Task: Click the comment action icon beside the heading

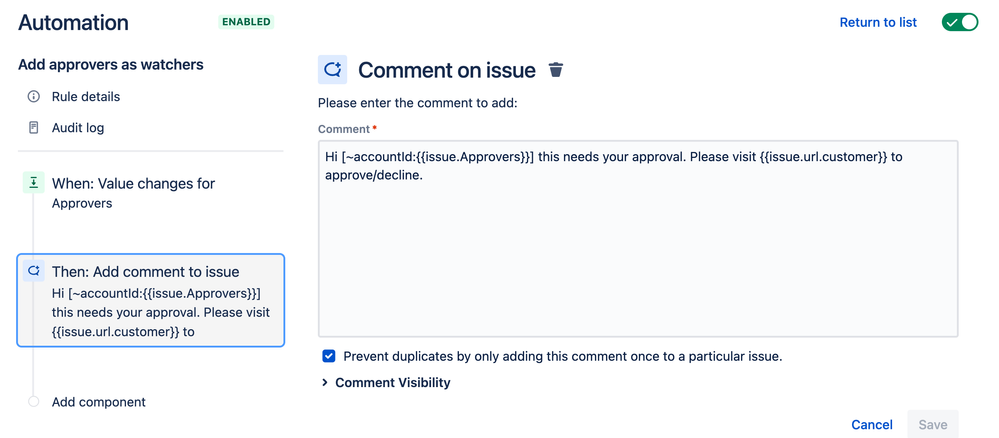Action: pyautogui.click(x=333, y=69)
